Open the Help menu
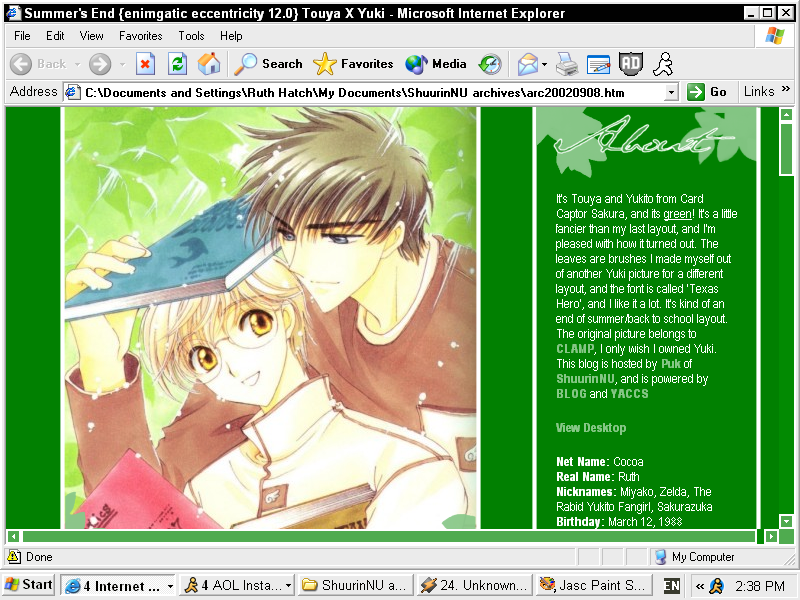This screenshot has width=800, height=600. 231,36
